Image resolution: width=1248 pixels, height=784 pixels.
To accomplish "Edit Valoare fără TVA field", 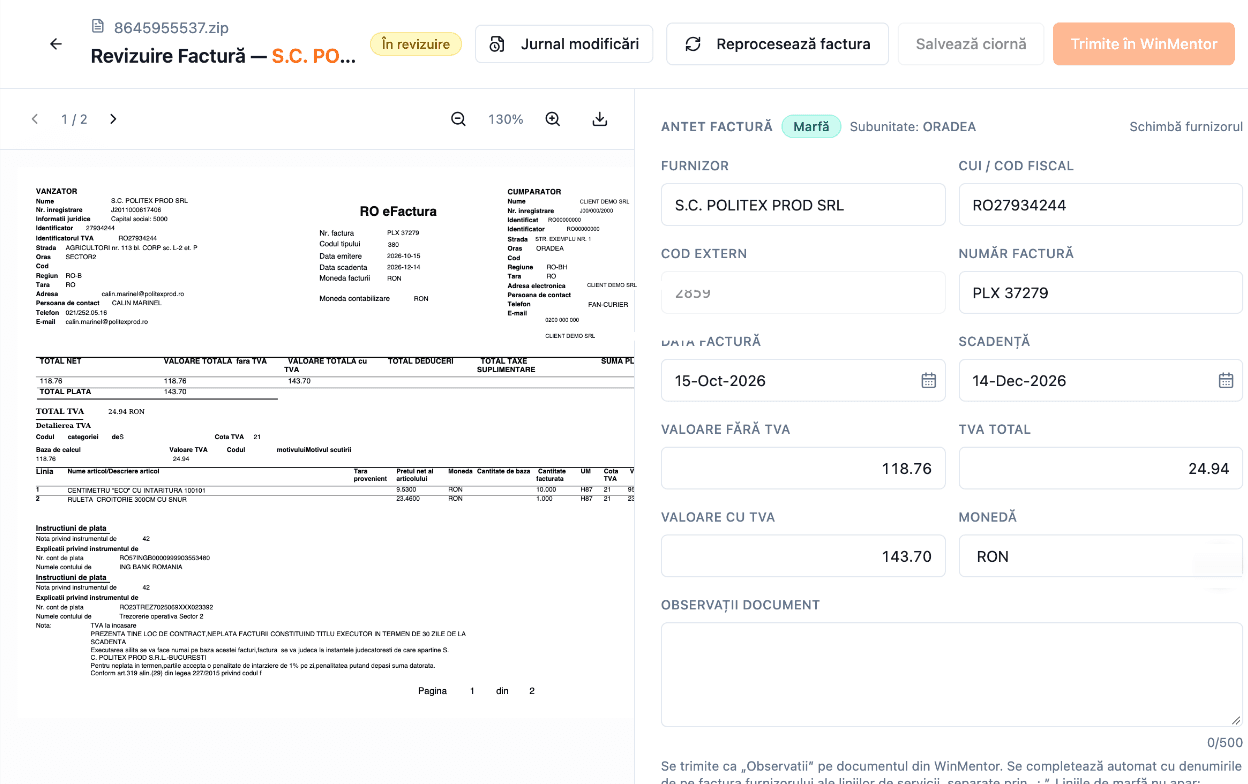I will [x=803, y=469].
